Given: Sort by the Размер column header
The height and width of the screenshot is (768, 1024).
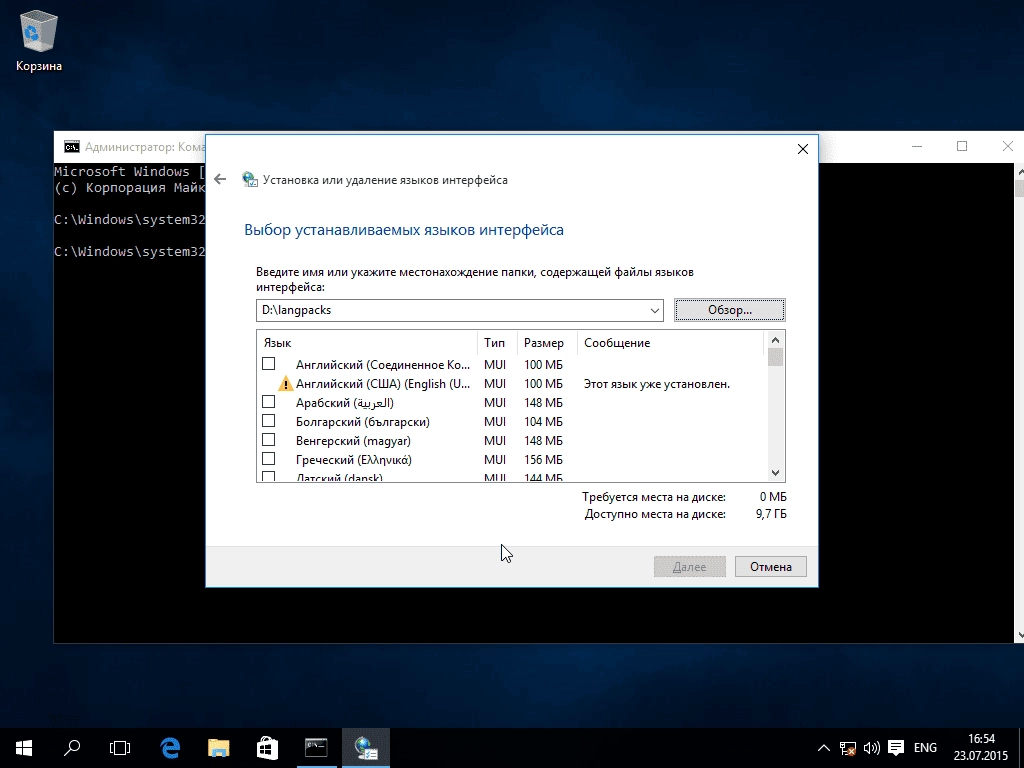Looking at the screenshot, I should (547, 343).
